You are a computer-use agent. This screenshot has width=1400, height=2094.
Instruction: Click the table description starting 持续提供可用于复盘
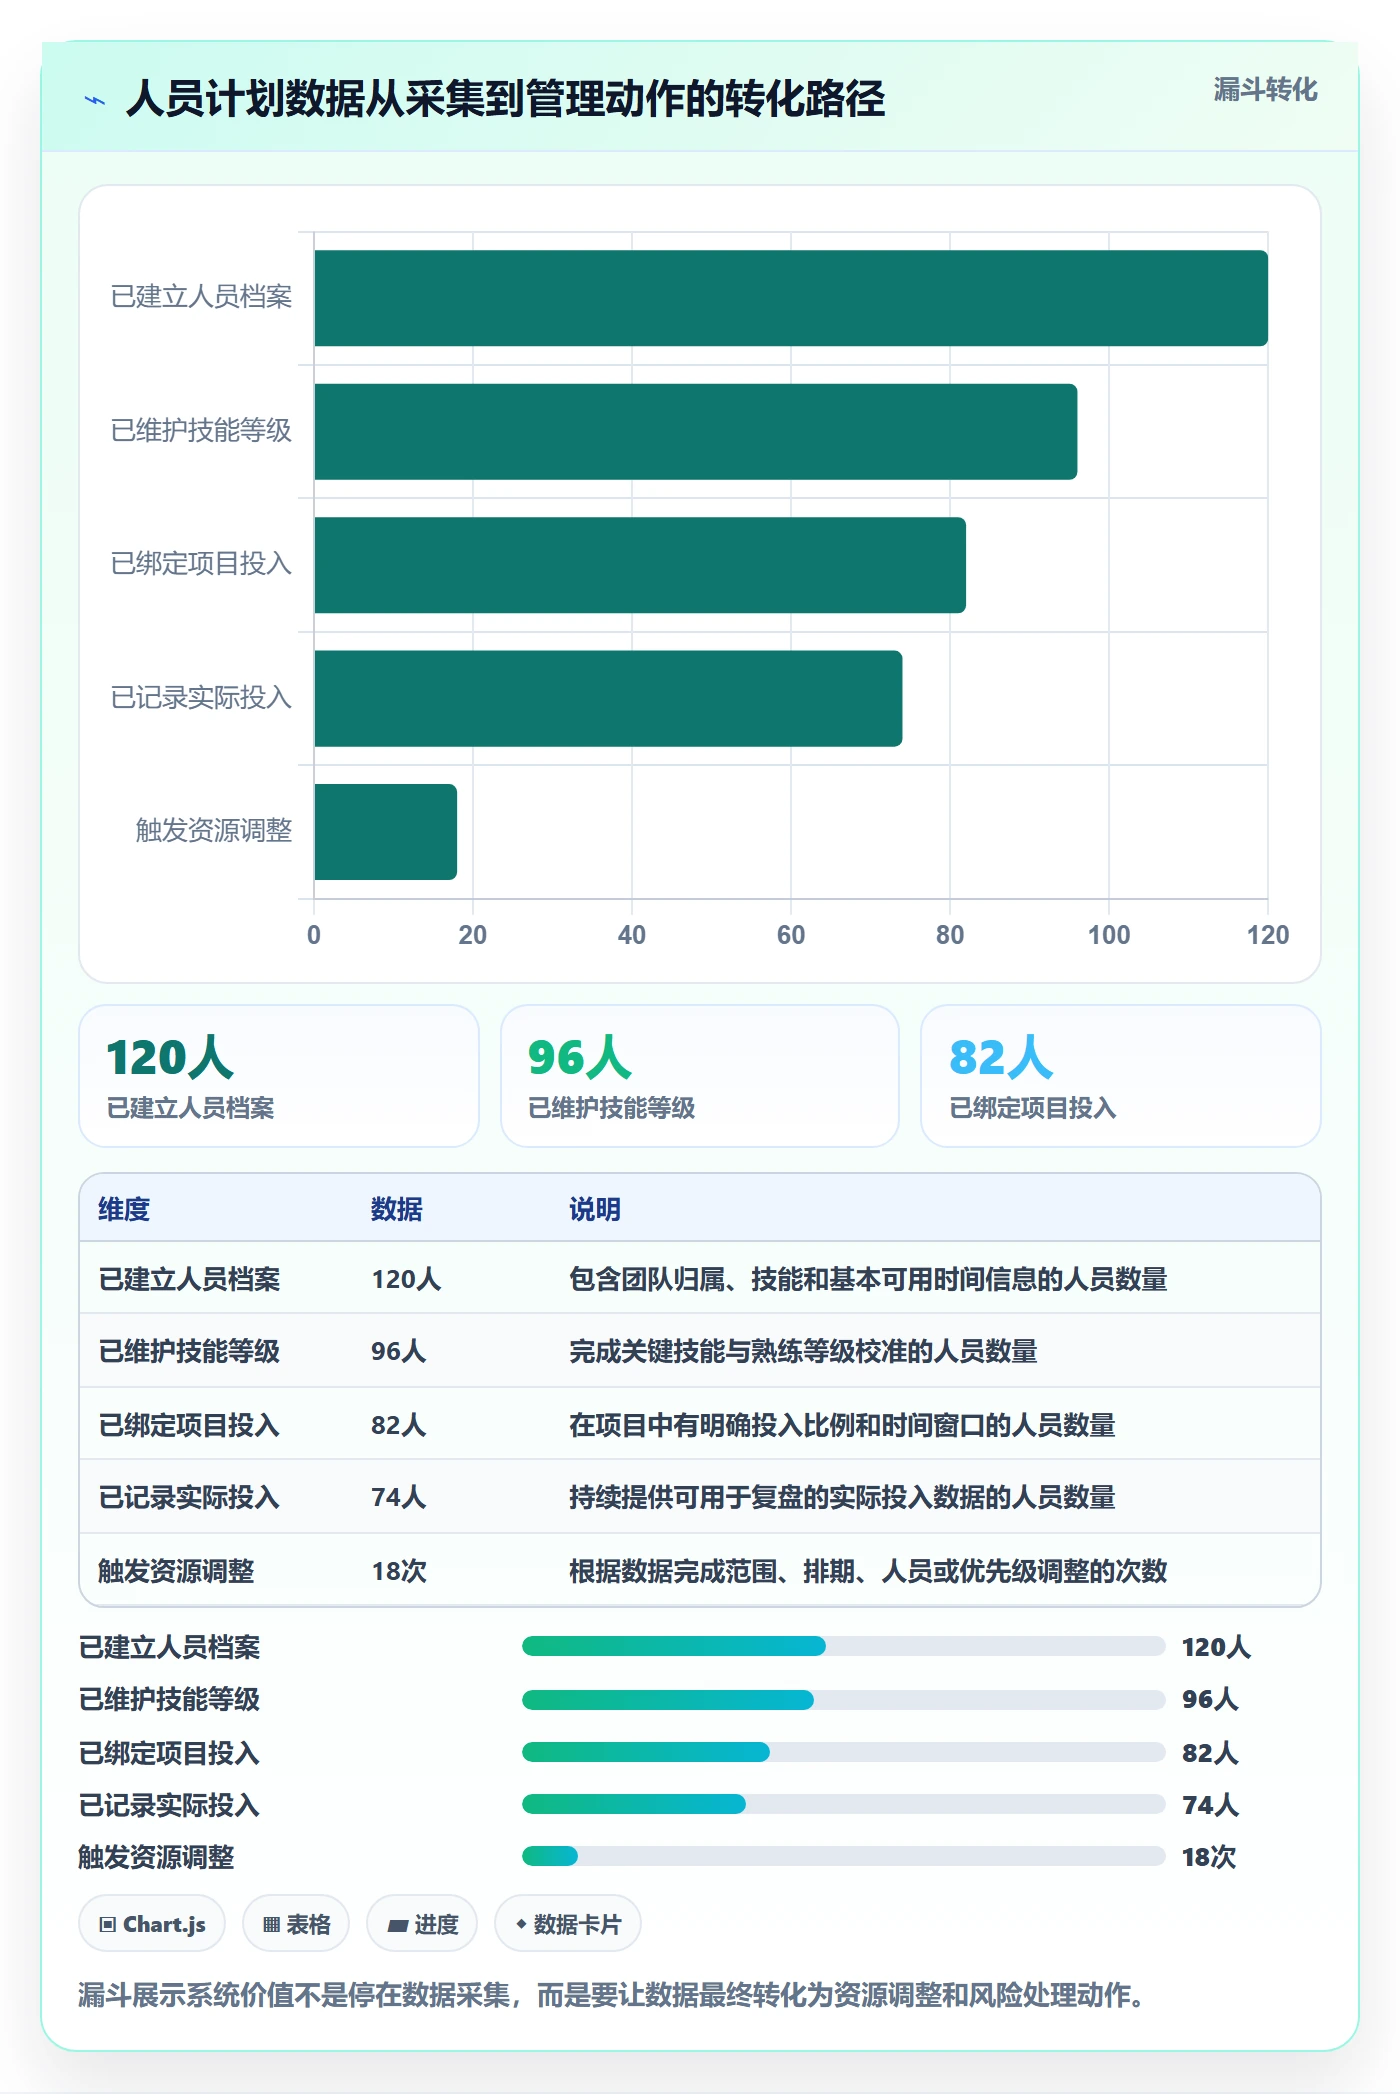tap(842, 1497)
